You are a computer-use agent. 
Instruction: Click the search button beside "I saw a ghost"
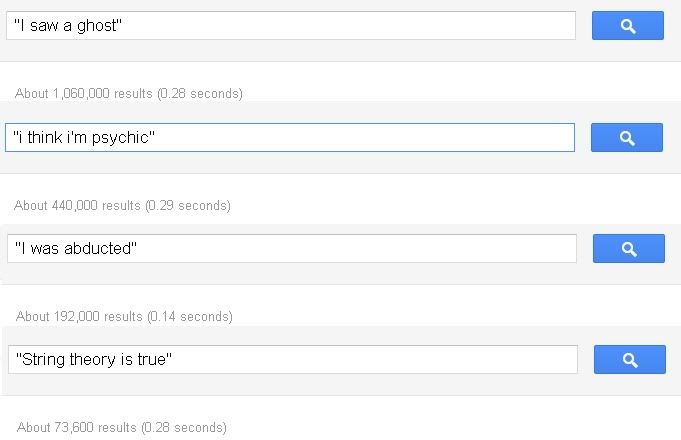click(628, 26)
